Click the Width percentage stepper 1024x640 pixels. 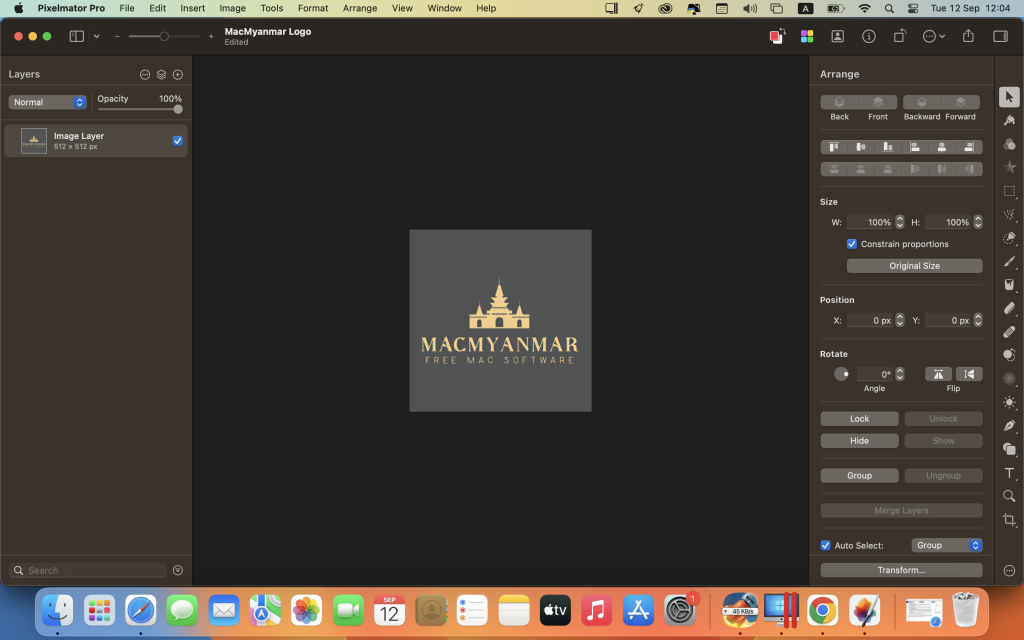click(x=900, y=222)
